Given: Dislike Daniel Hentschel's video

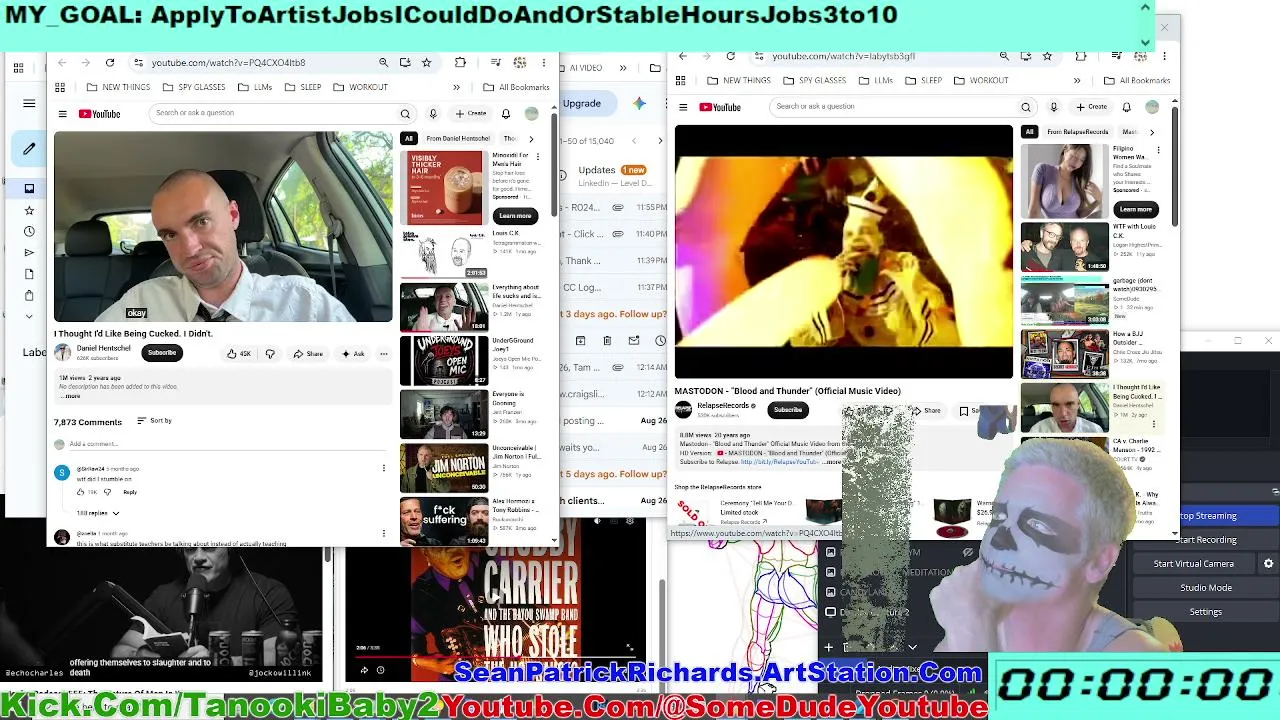Looking at the screenshot, I should [270, 354].
